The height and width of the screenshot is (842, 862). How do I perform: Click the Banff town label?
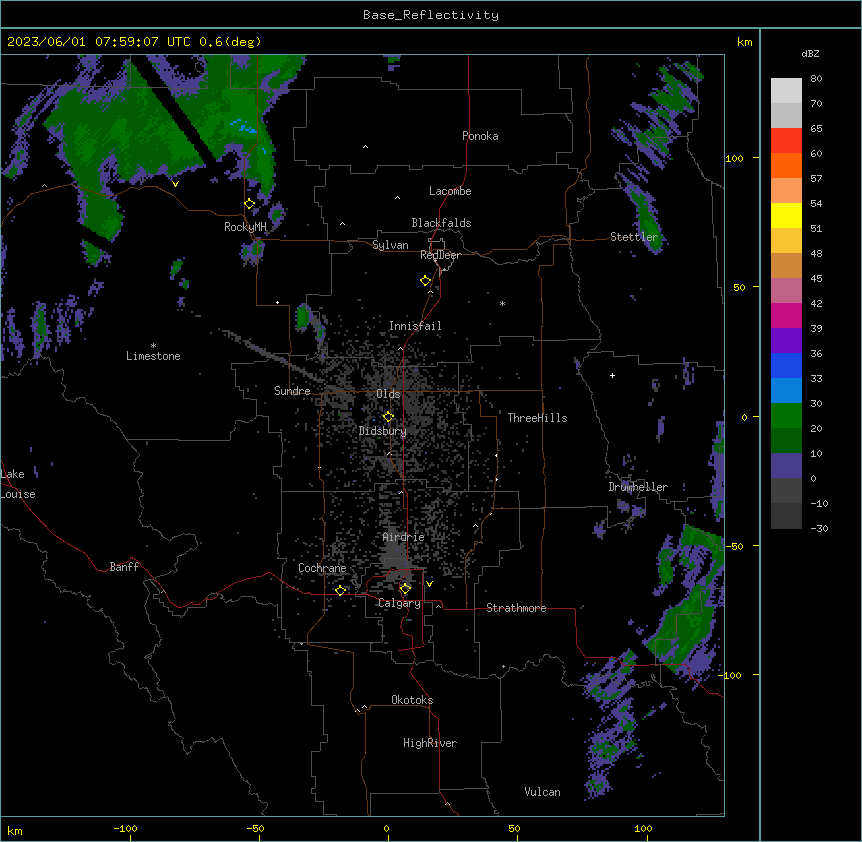tap(124, 567)
